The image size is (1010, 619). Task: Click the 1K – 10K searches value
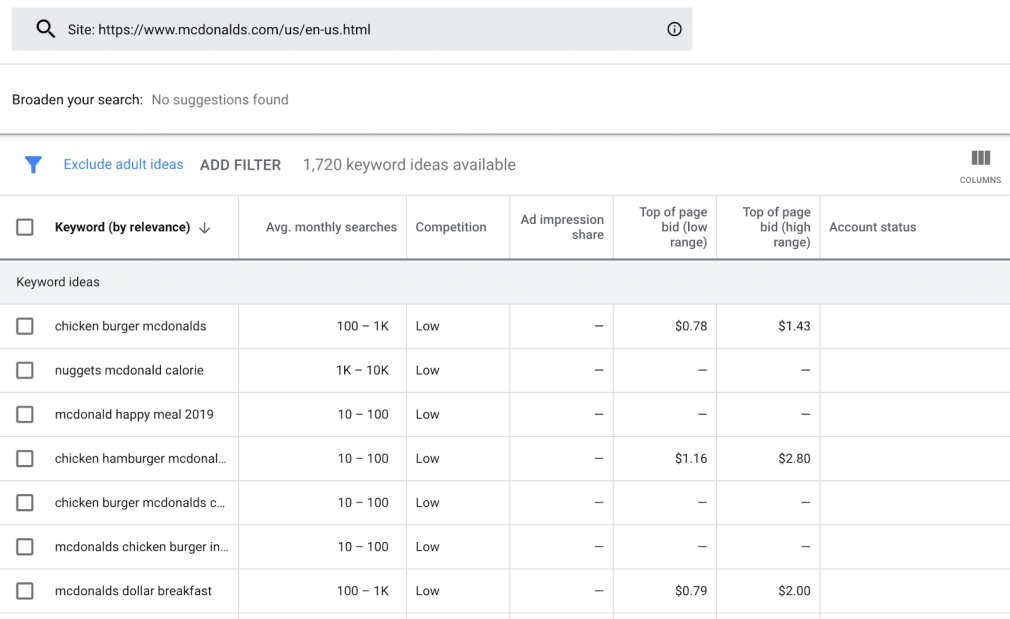pyautogui.click(x=362, y=370)
